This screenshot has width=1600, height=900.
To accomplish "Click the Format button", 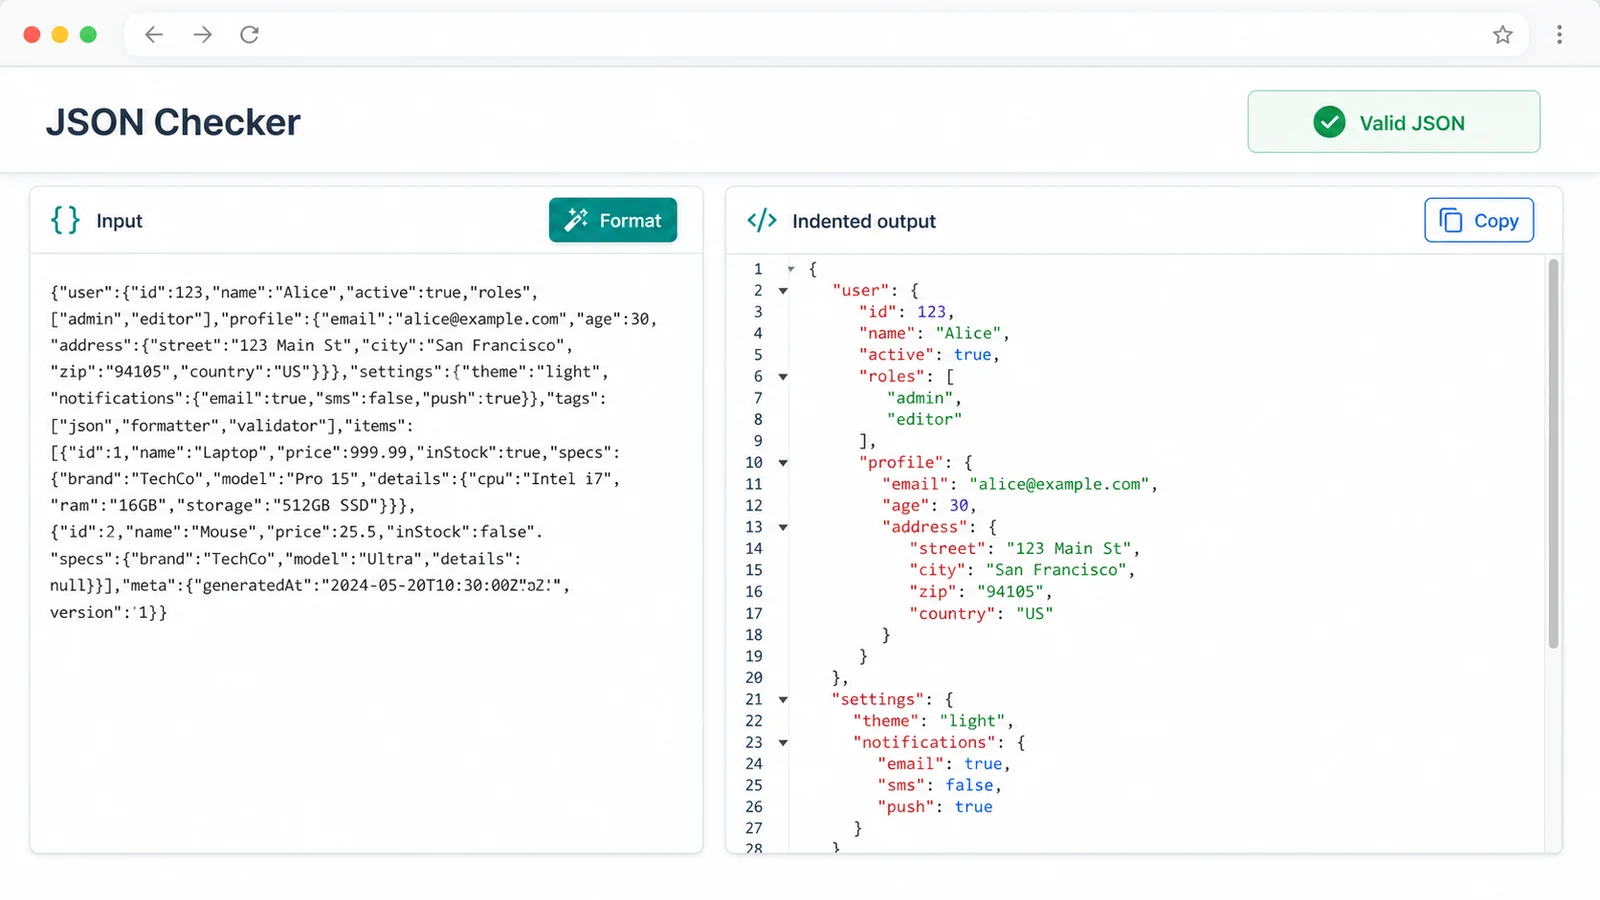I will [613, 220].
